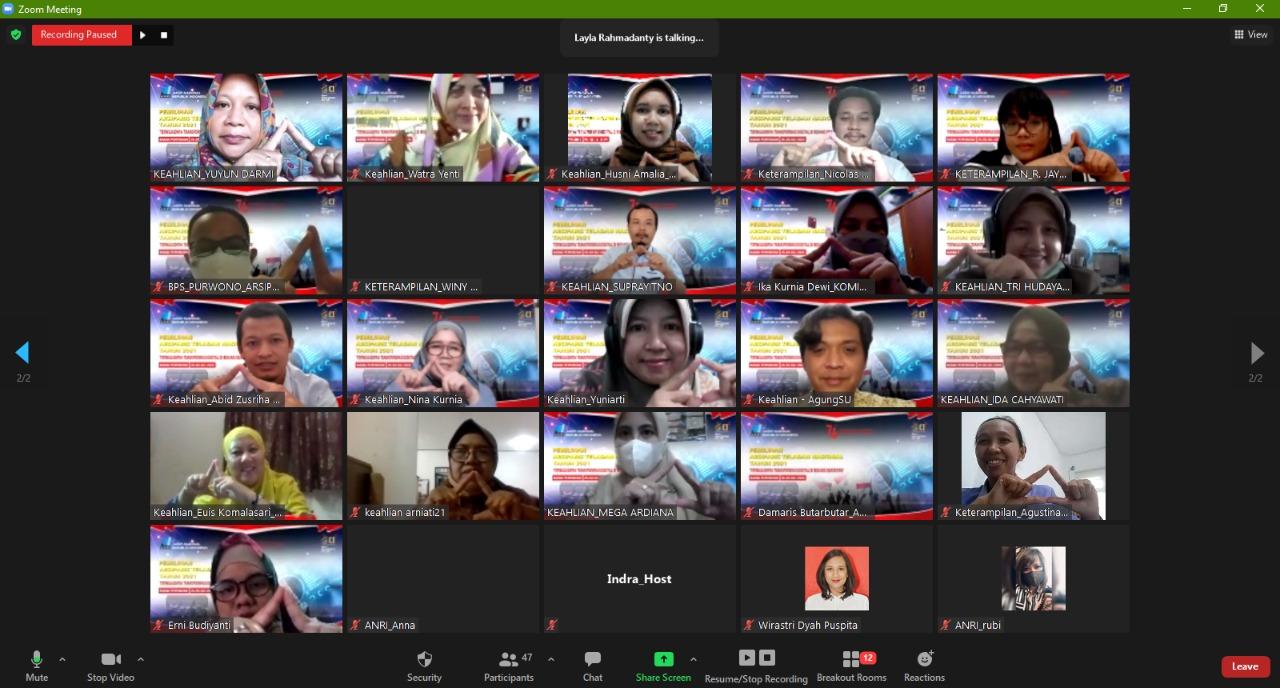This screenshot has width=1280, height=688.
Task: Expand the arrow next to Participants
Action: coord(551,659)
